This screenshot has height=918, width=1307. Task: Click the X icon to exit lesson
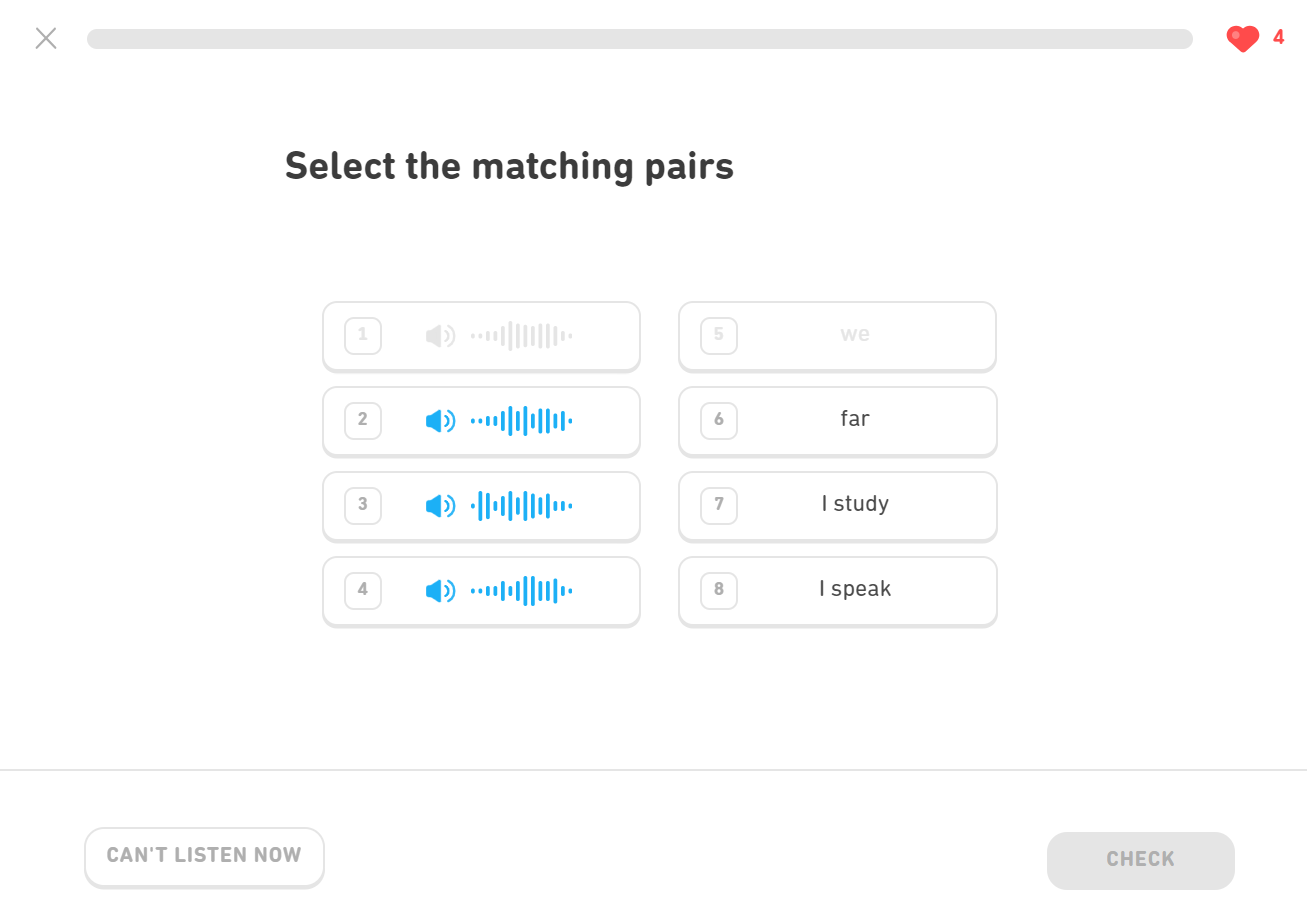(x=46, y=39)
